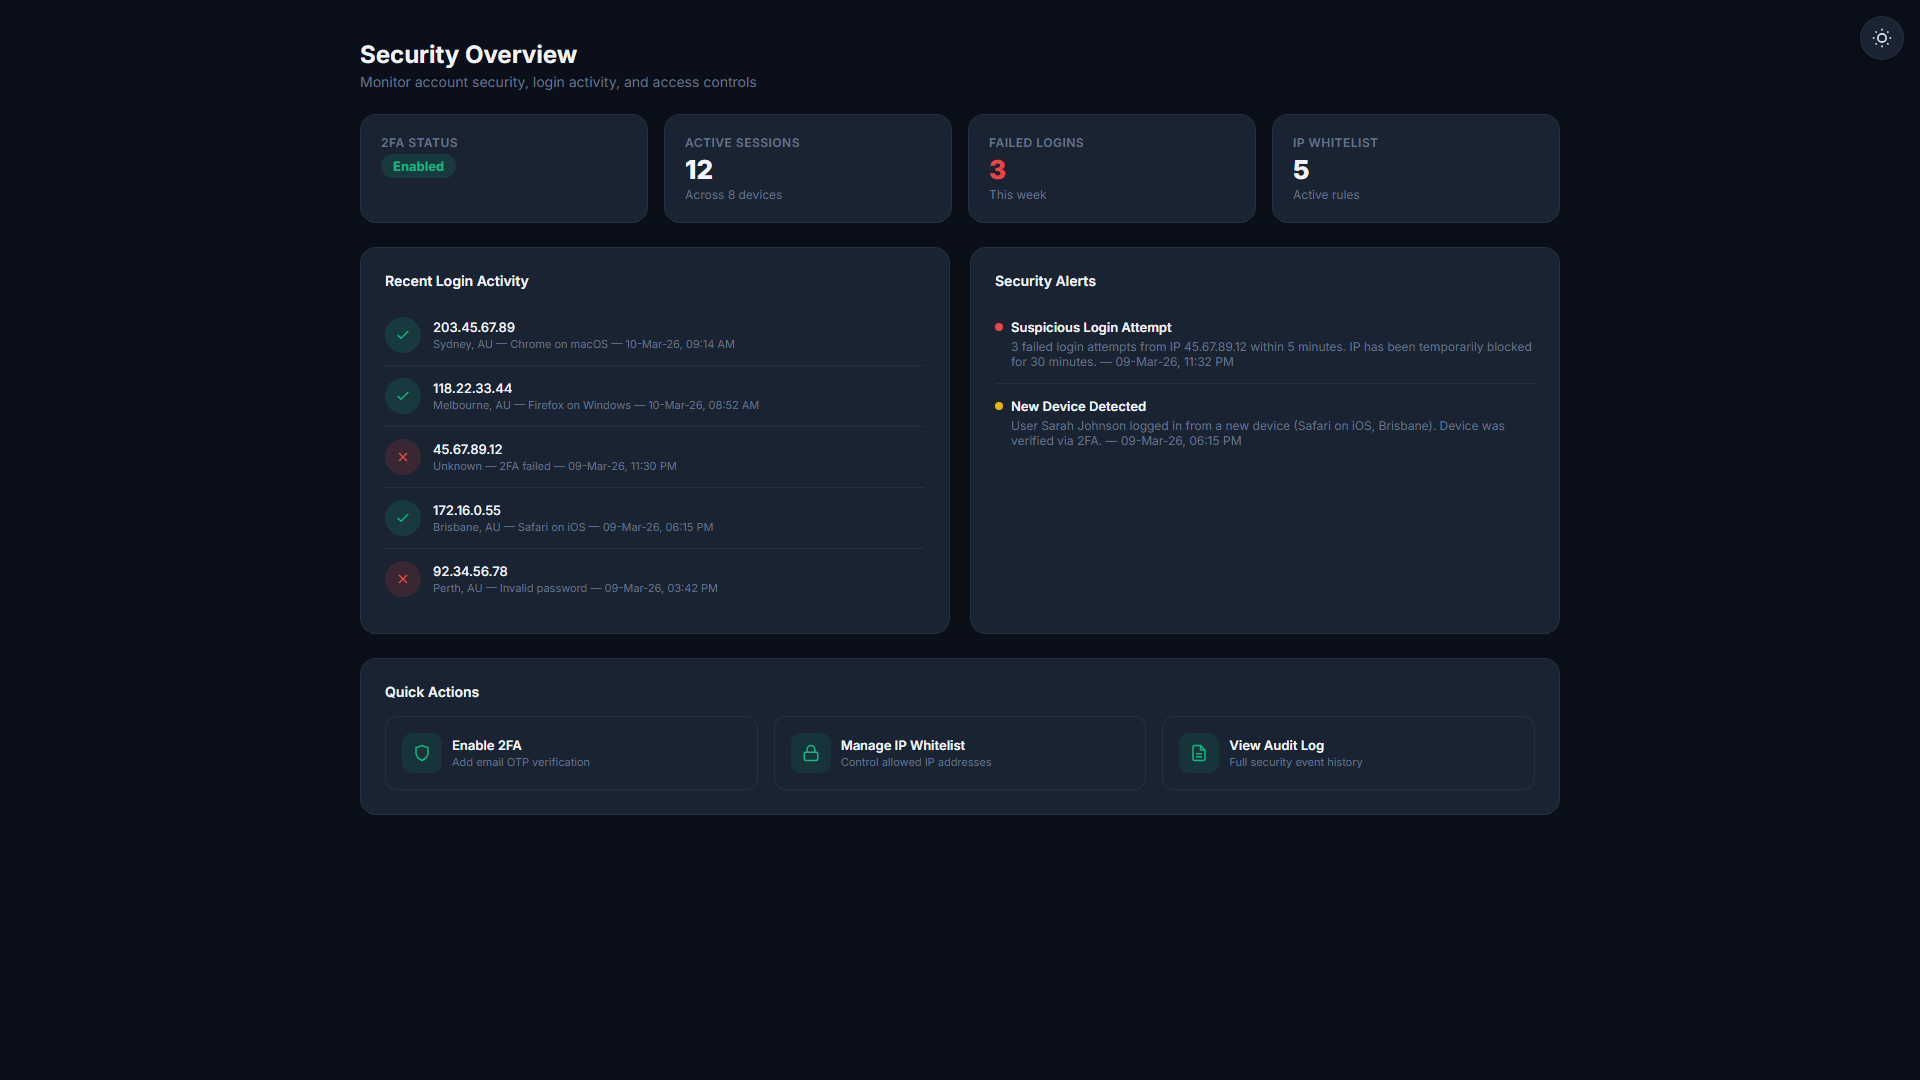
Task: Click the Quick Actions heading
Action: [432, 692]
